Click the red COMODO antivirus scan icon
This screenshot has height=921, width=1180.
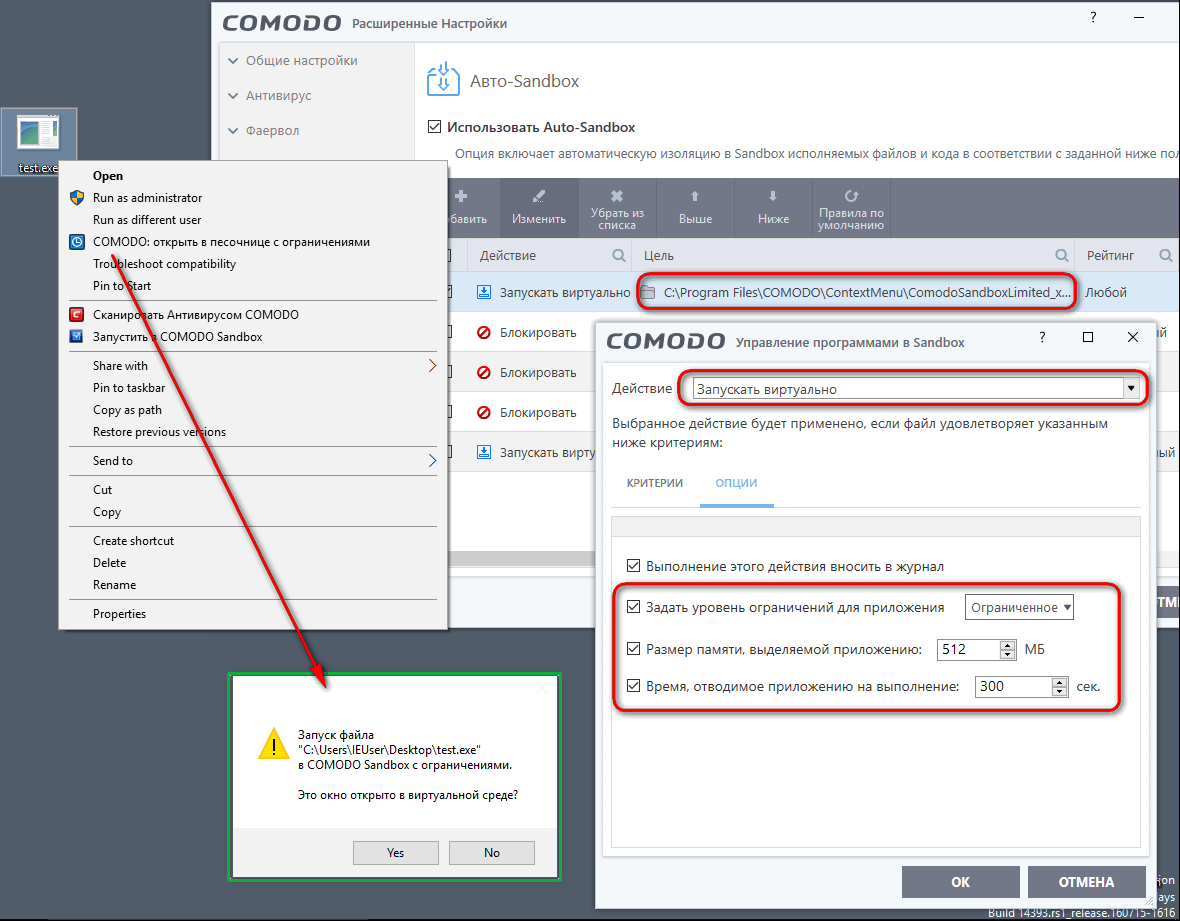[77, 315]
